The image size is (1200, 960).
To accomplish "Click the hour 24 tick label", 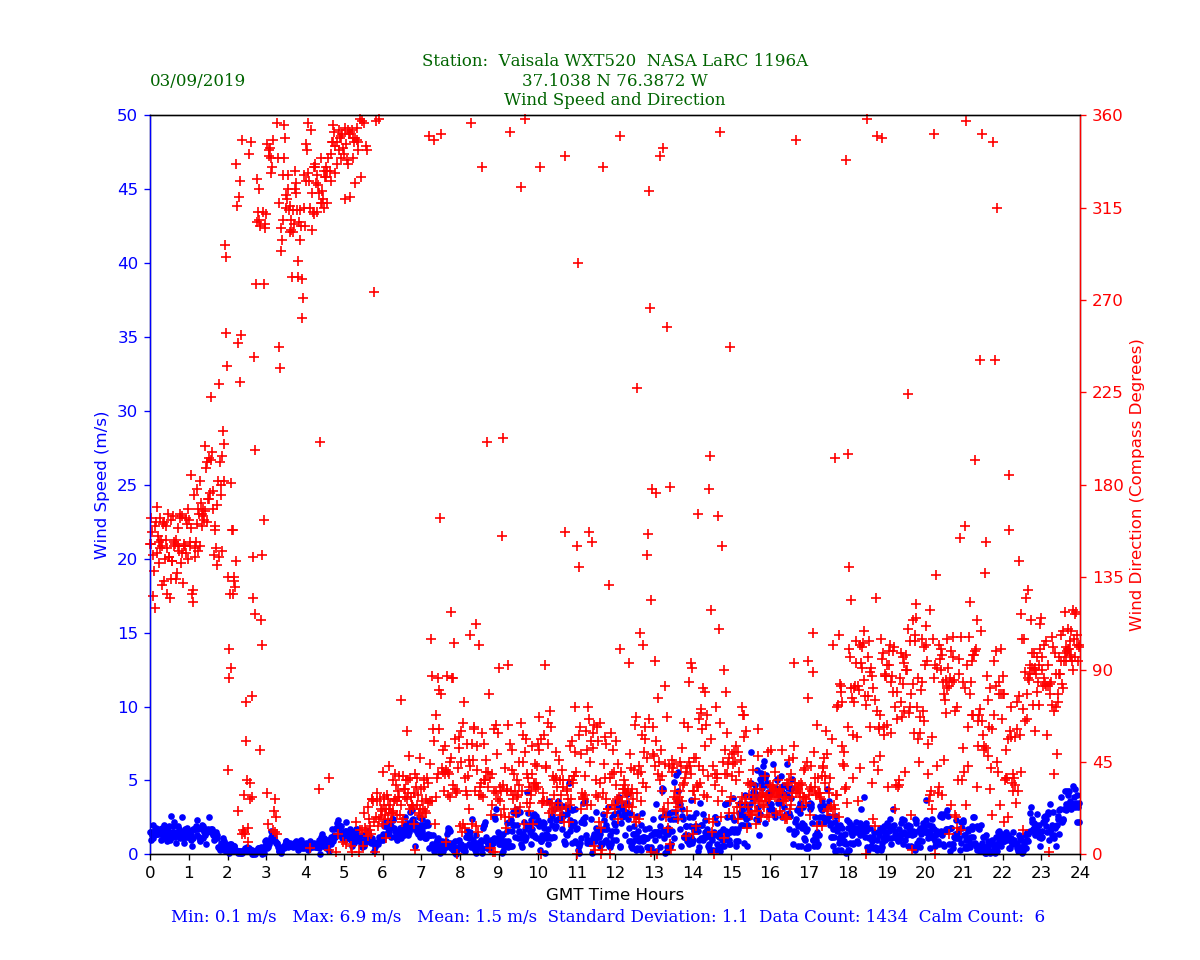I will (1080, 873).
